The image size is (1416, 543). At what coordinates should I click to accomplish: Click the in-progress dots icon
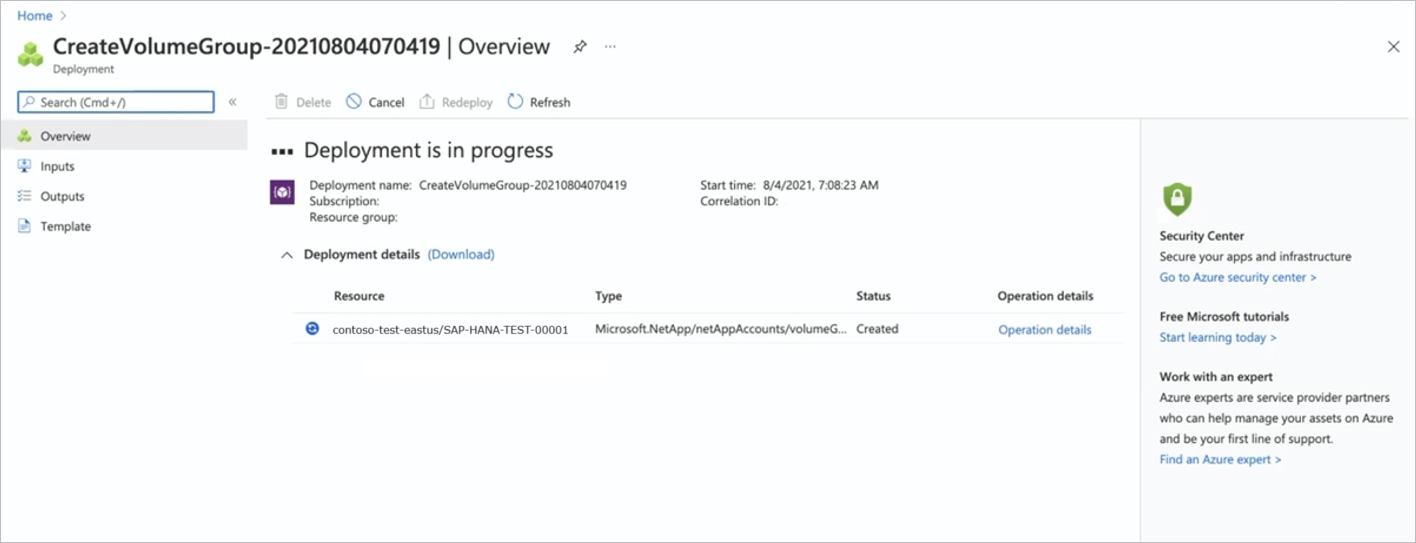[282, 152]
